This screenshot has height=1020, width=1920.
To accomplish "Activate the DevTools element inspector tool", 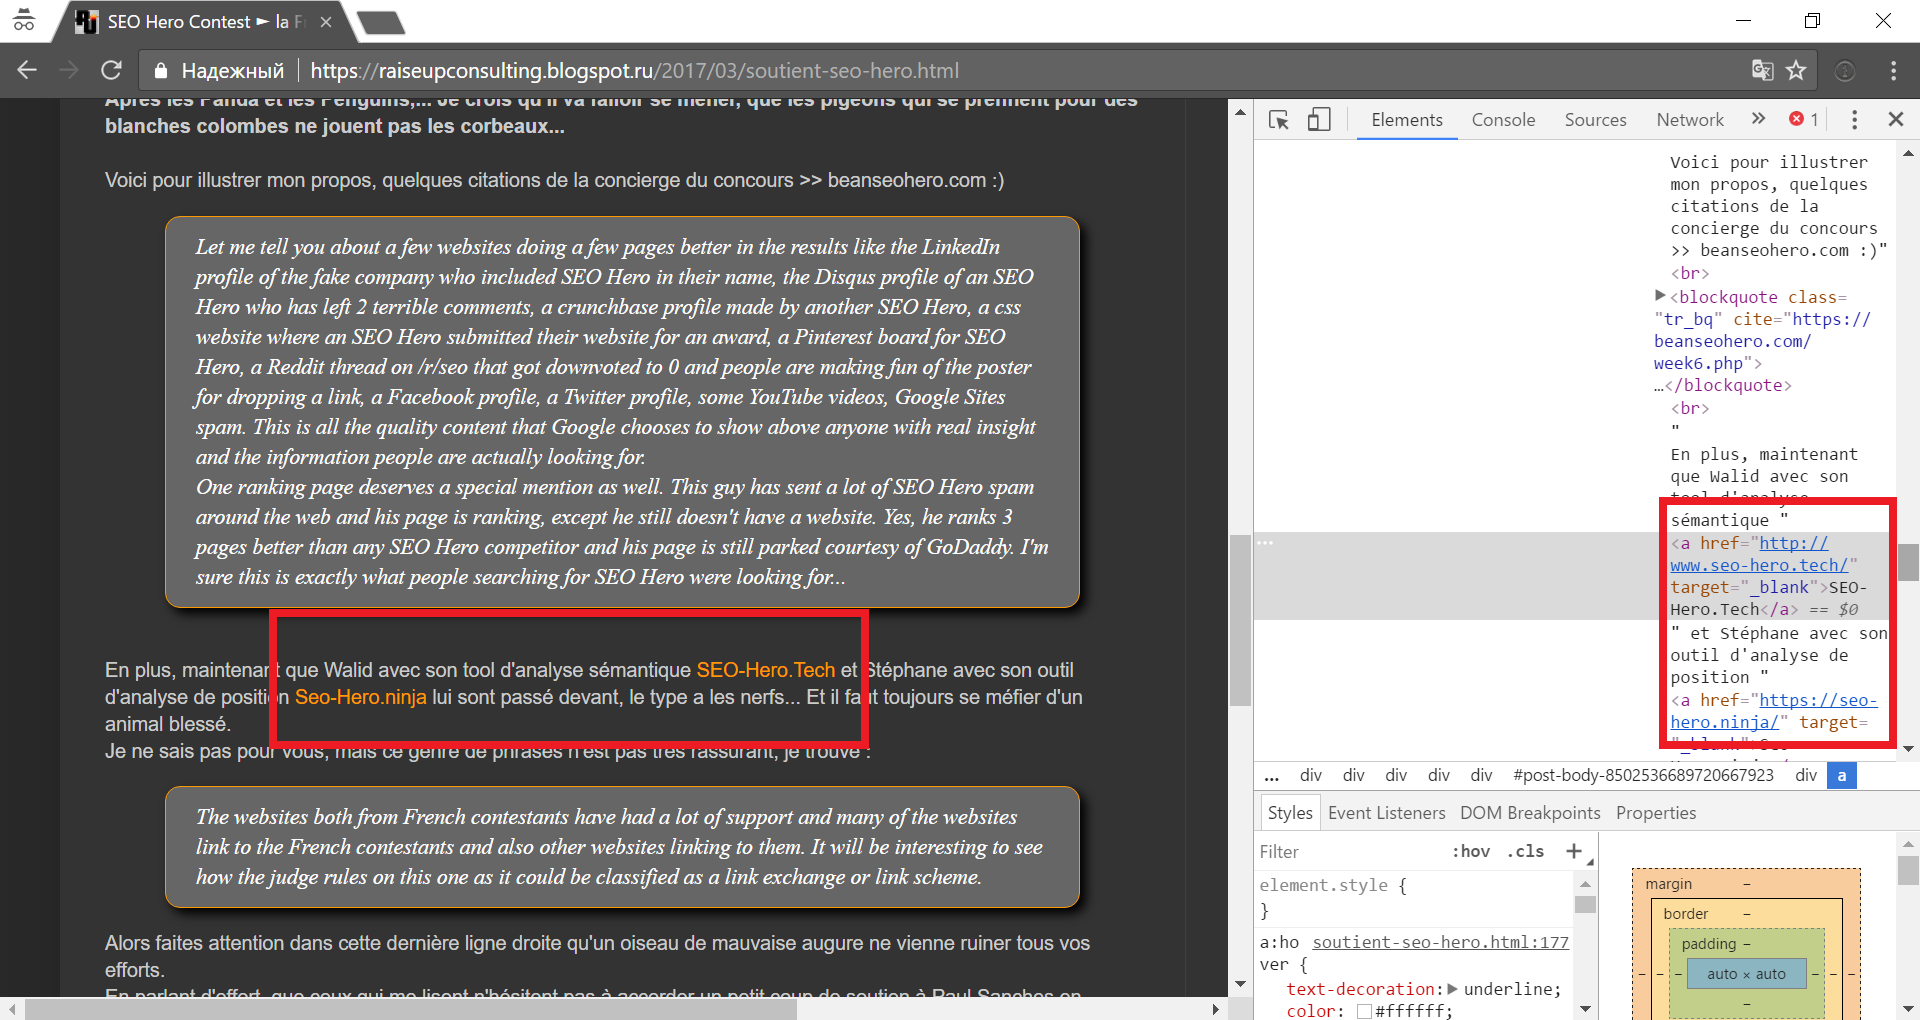I will [x=1279, y=120].
